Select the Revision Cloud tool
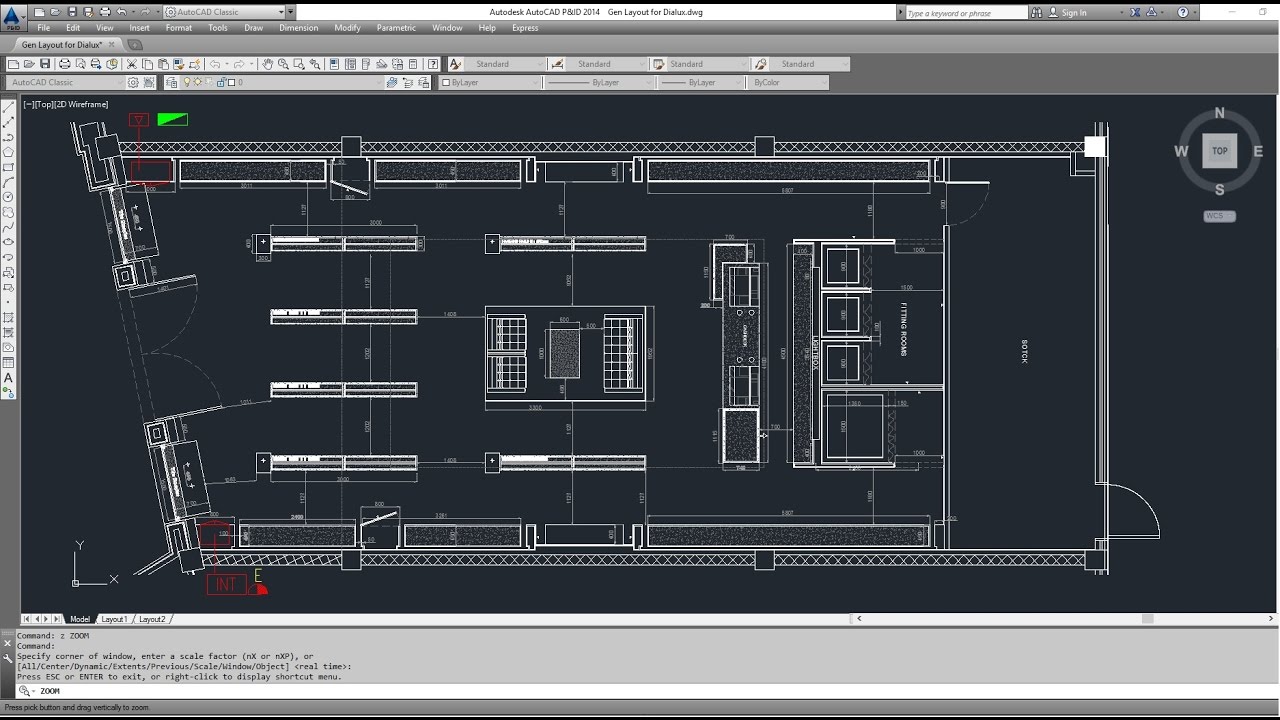Screen dimensions: 1280x720 point(9,212)
